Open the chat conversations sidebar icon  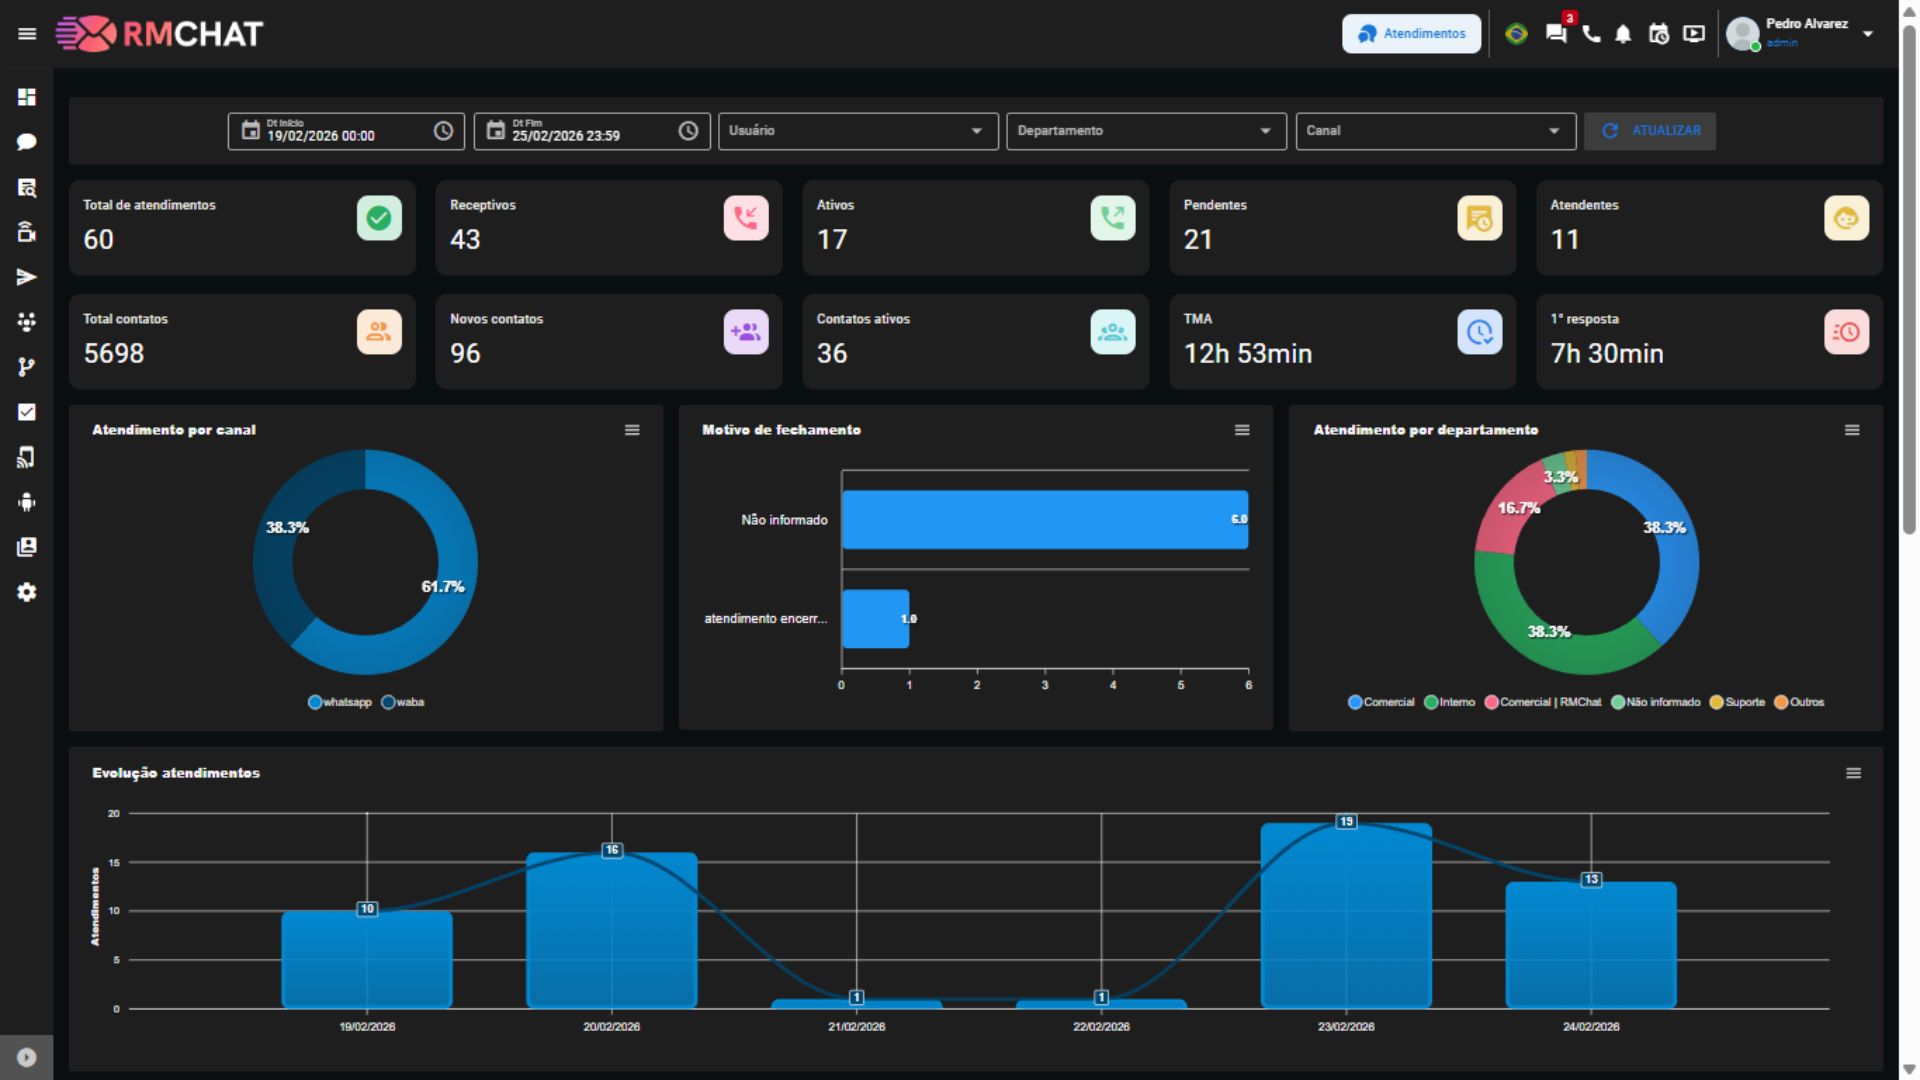27,142
